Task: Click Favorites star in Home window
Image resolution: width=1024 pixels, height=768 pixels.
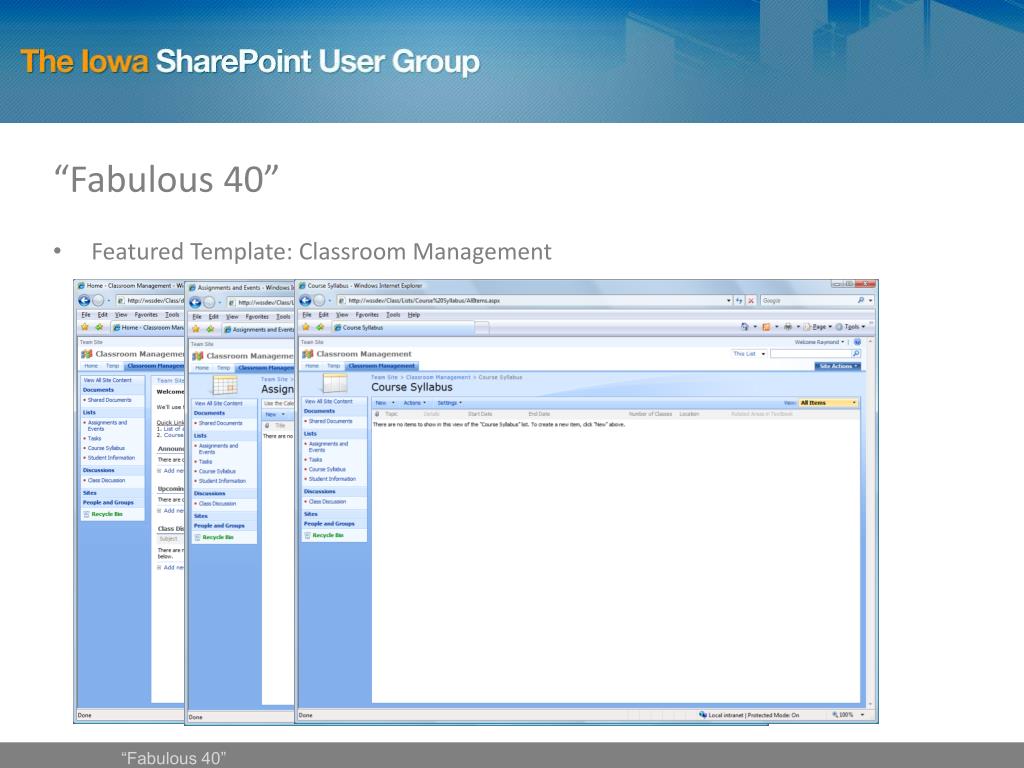Action: pyautogui.click(x=84, y=327)
